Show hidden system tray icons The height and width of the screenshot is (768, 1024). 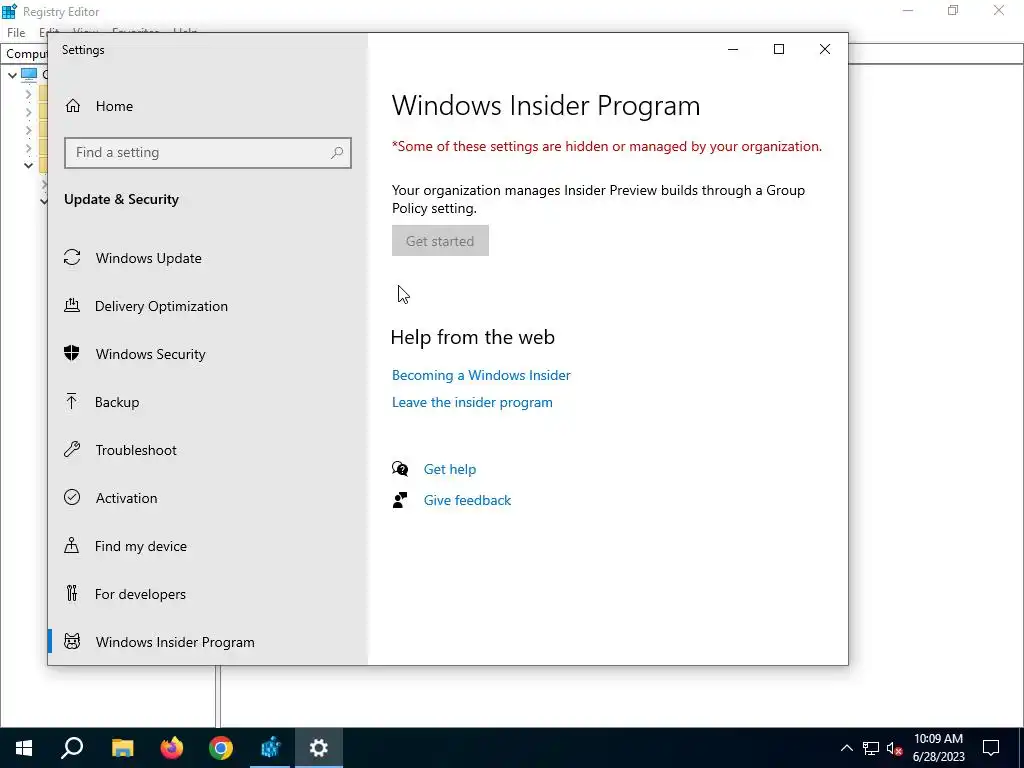click(x=846, y=748)
